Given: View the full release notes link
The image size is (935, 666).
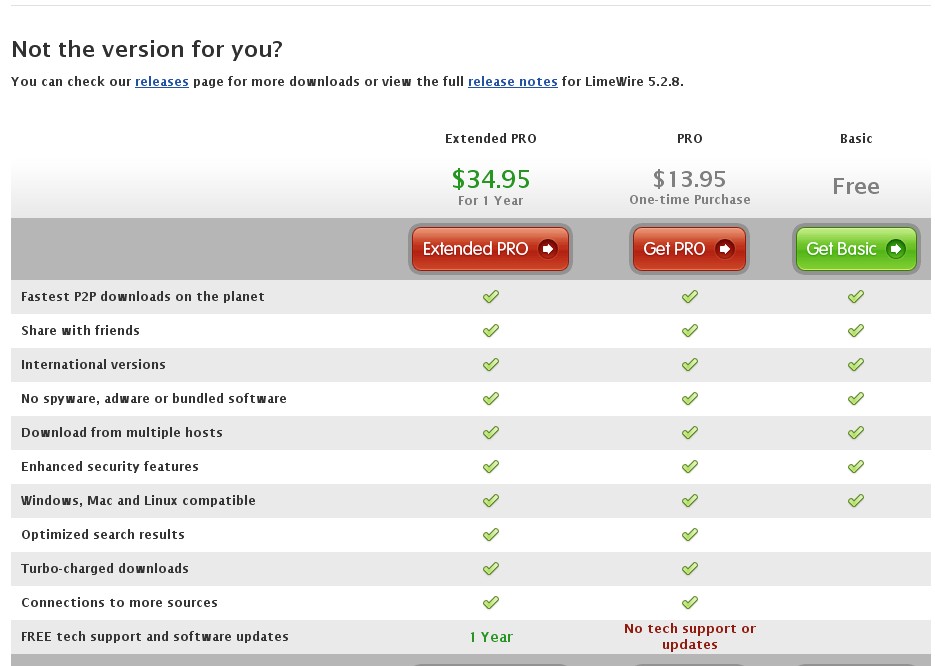Looking at the screenshot, I should [513, 81].
